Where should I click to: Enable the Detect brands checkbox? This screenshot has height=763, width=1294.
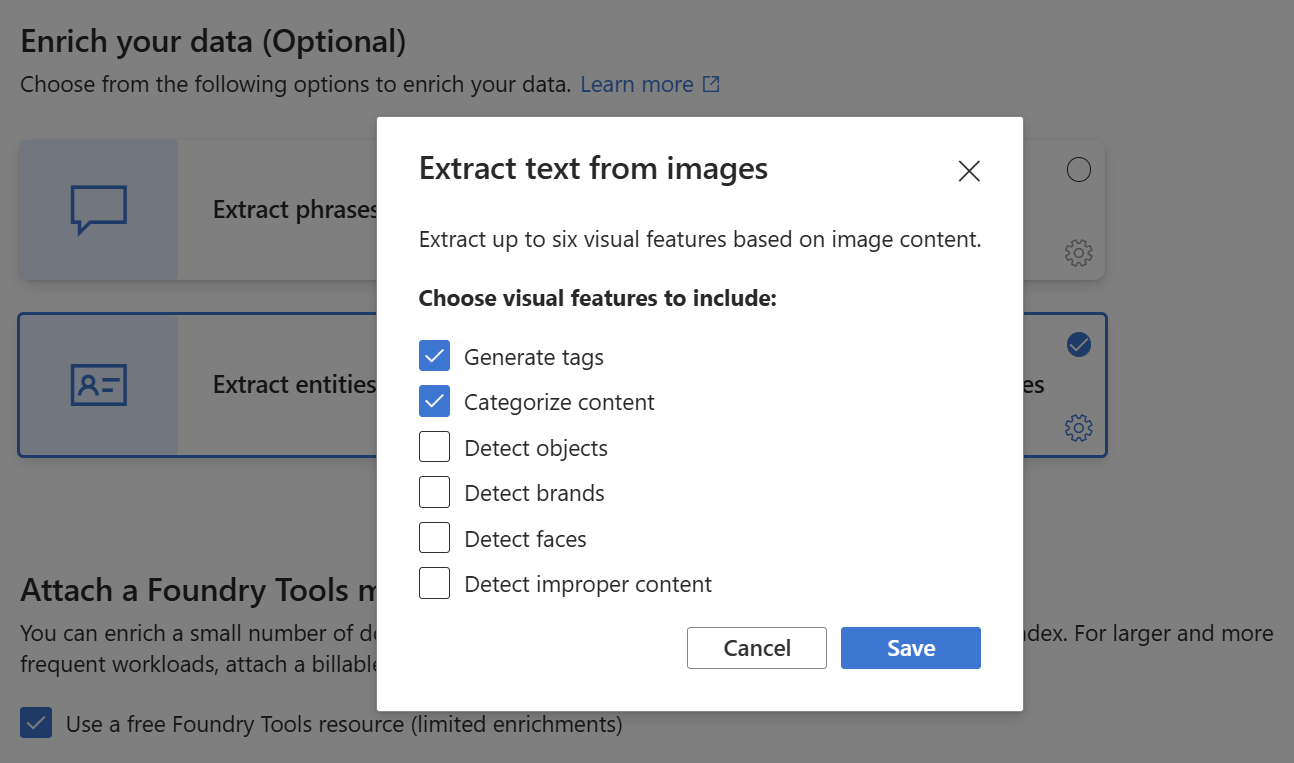[x=434, y=493]
